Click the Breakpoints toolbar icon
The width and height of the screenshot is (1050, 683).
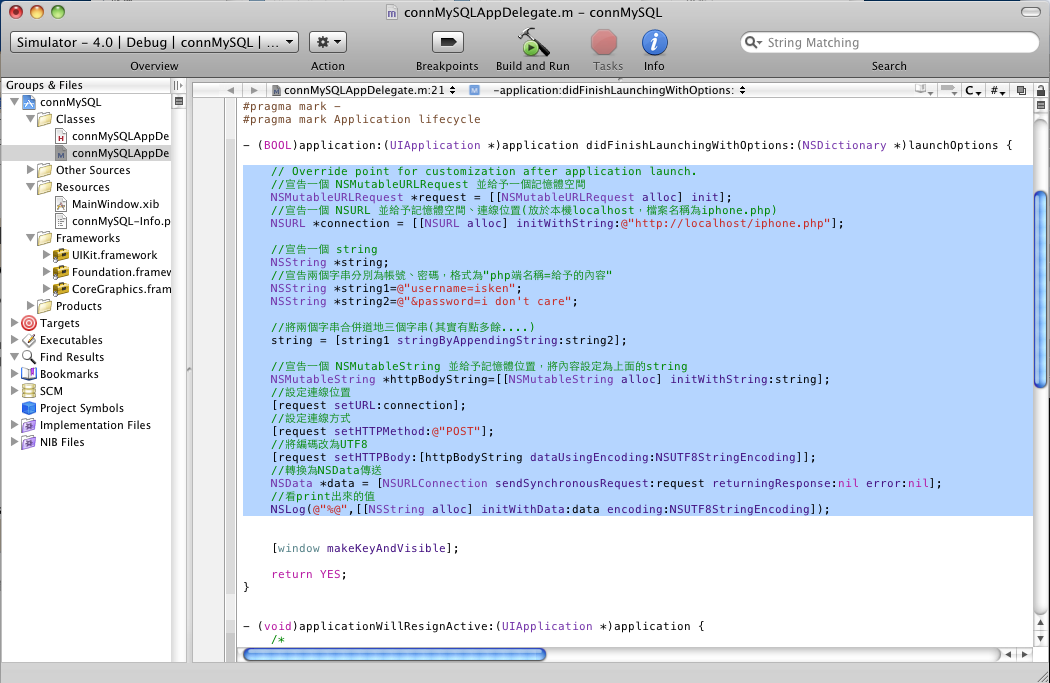pos(447,43)
